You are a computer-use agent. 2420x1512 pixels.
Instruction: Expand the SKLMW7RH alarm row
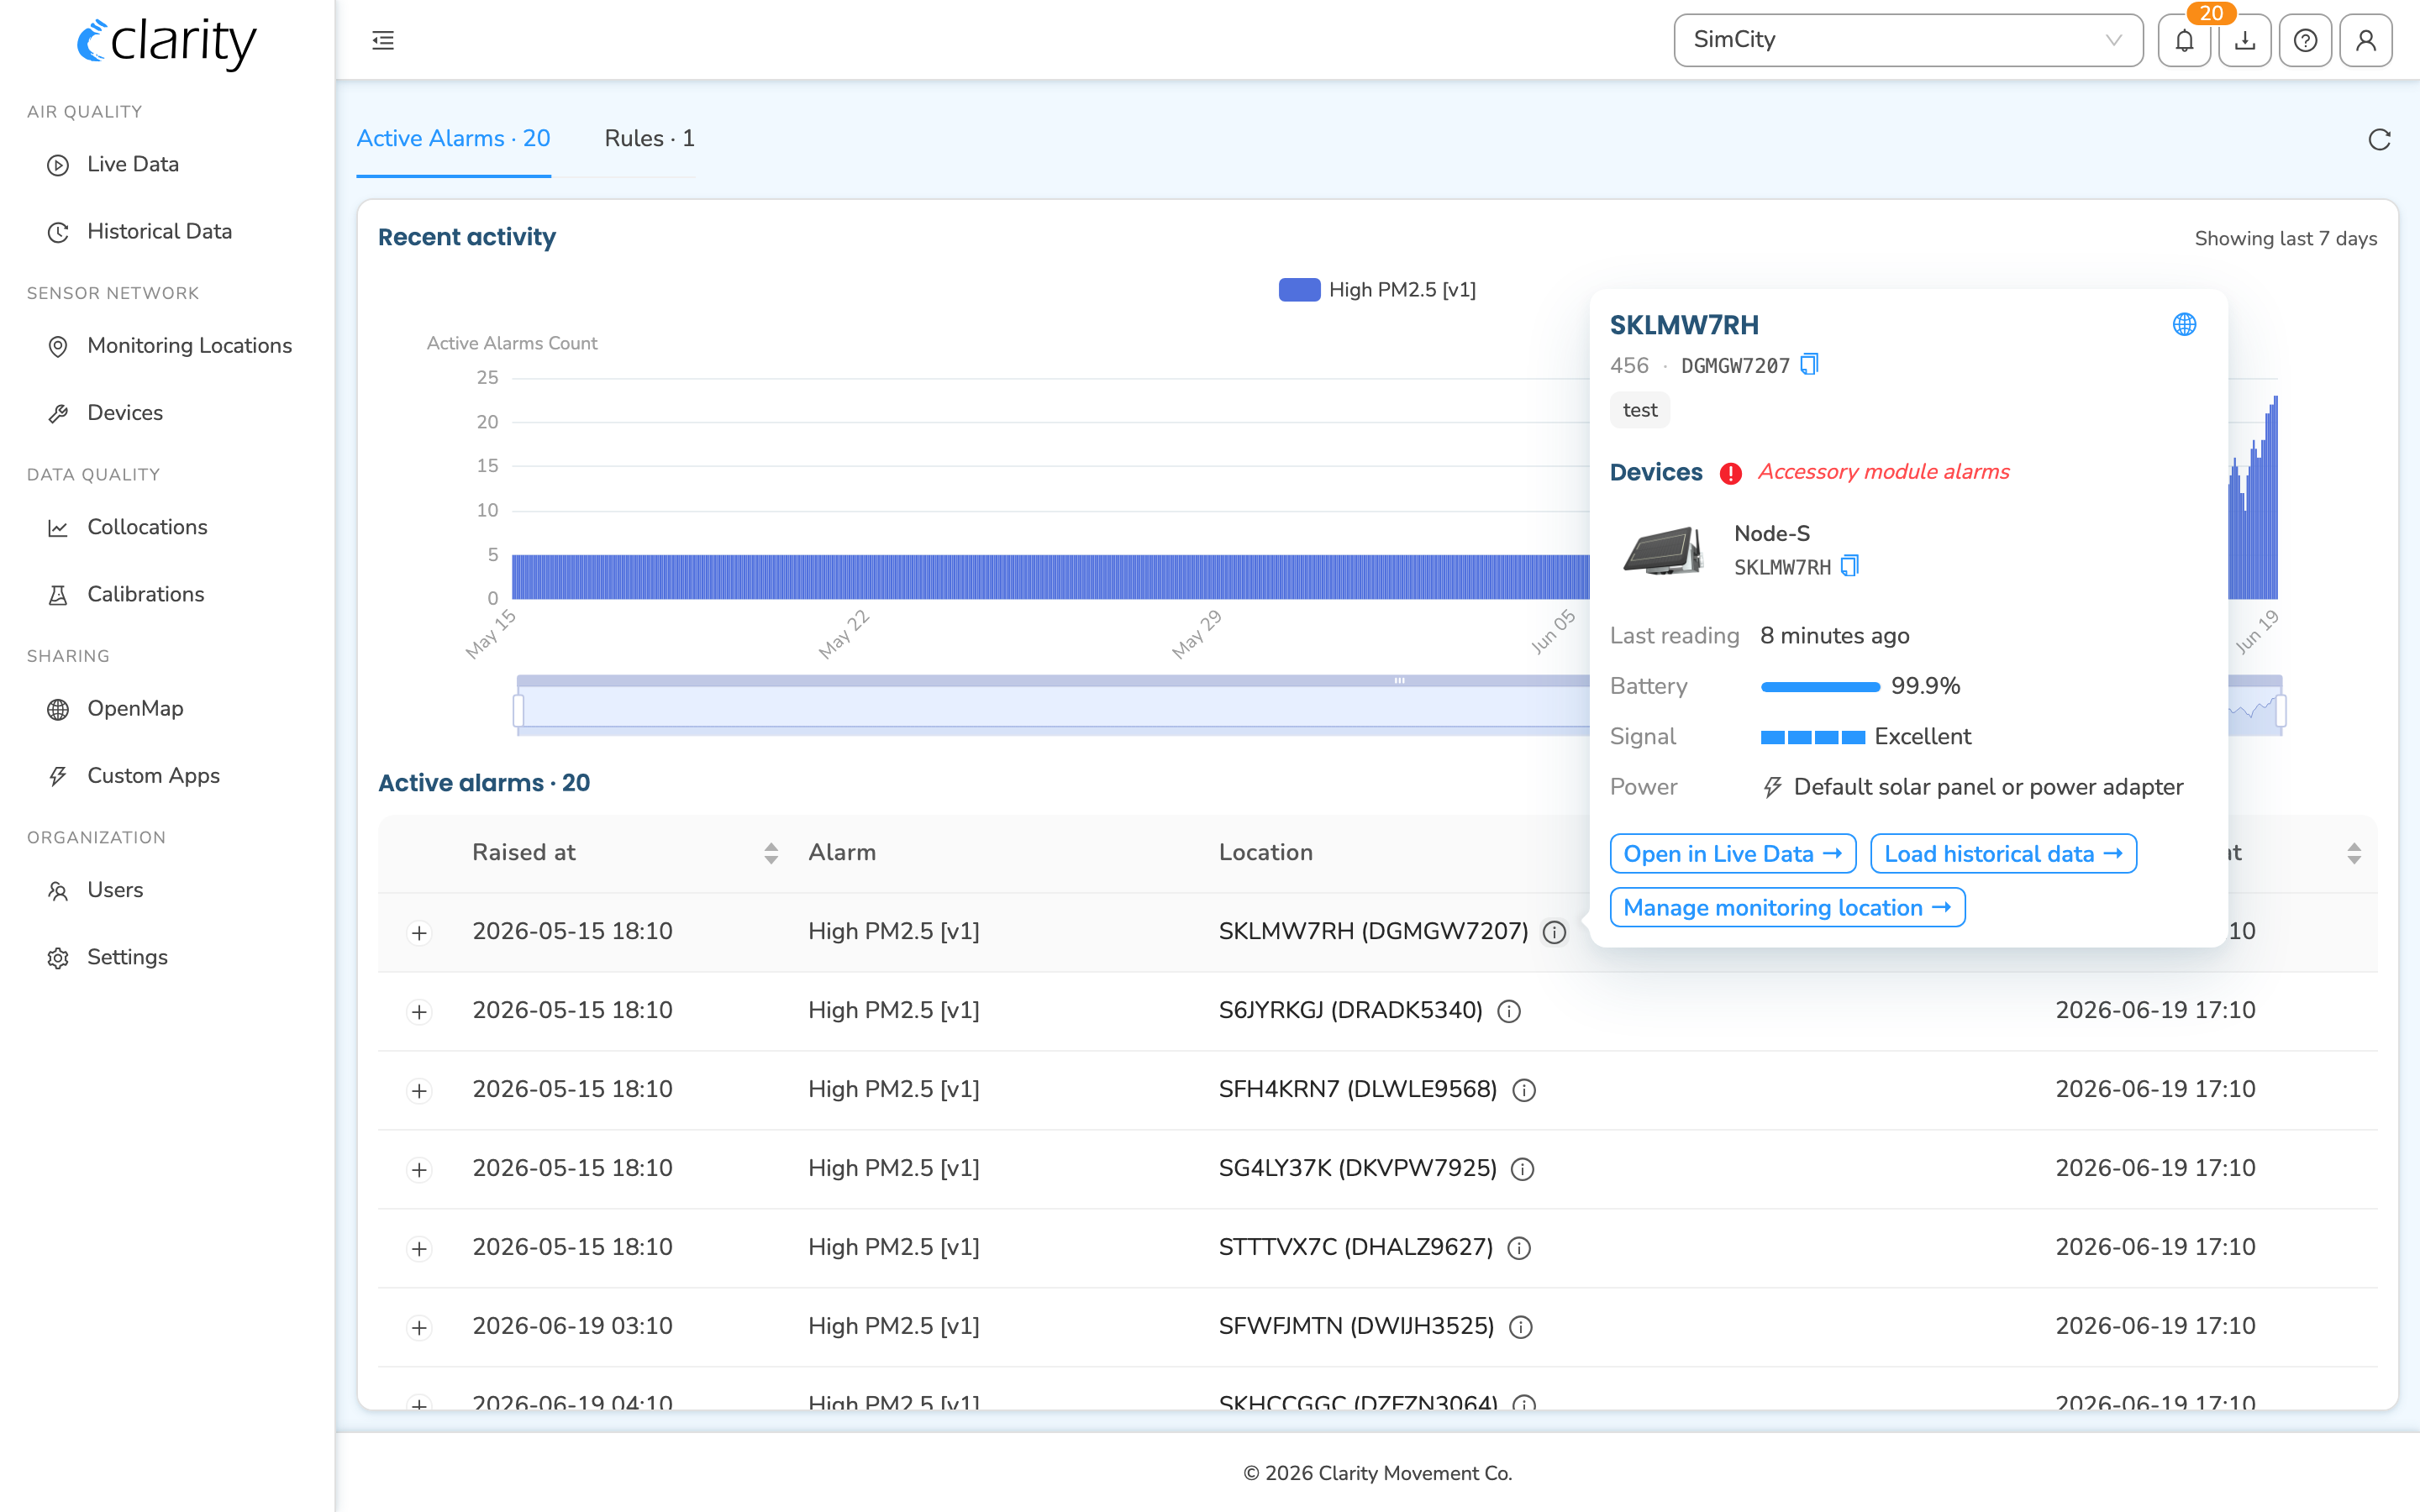click(419, 933)
